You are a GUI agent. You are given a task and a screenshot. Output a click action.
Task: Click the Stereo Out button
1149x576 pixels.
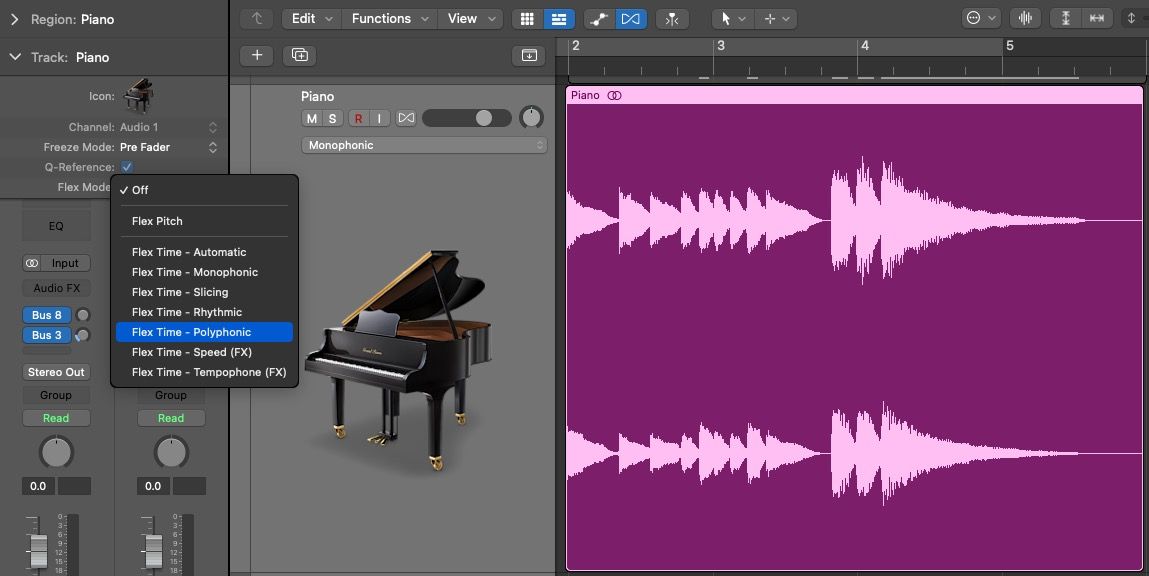tap(56, 371)
